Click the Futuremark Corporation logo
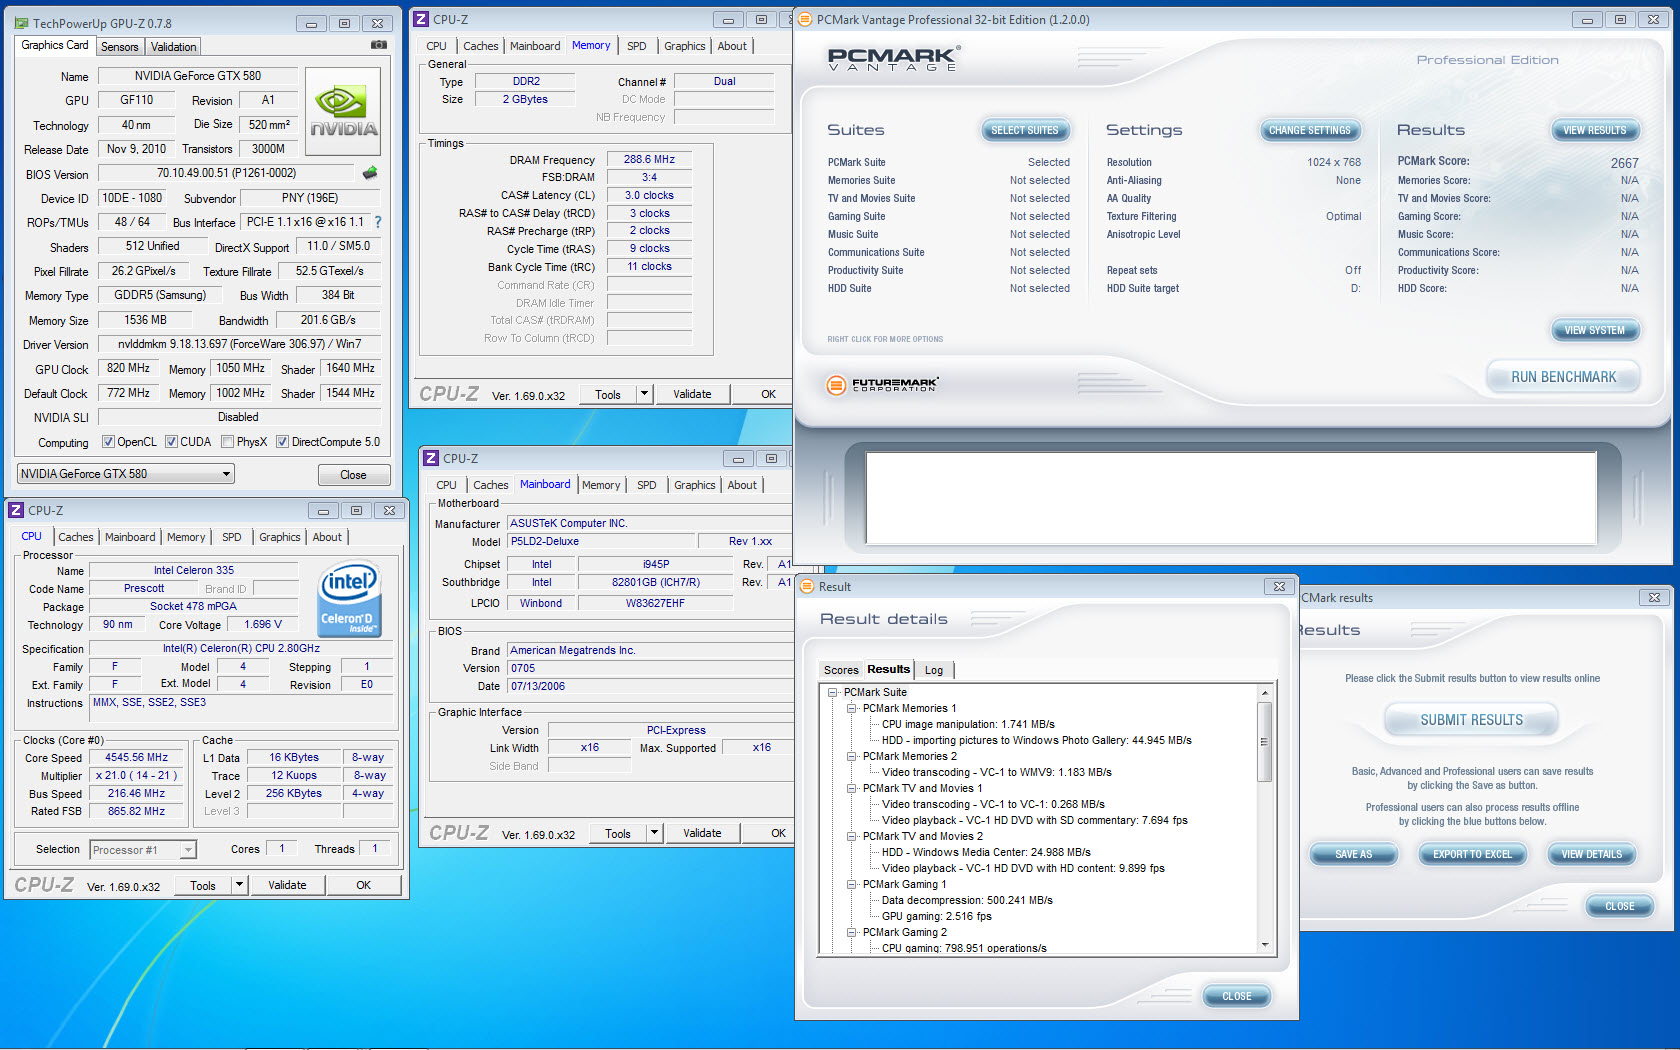 [x=883, y=385]
